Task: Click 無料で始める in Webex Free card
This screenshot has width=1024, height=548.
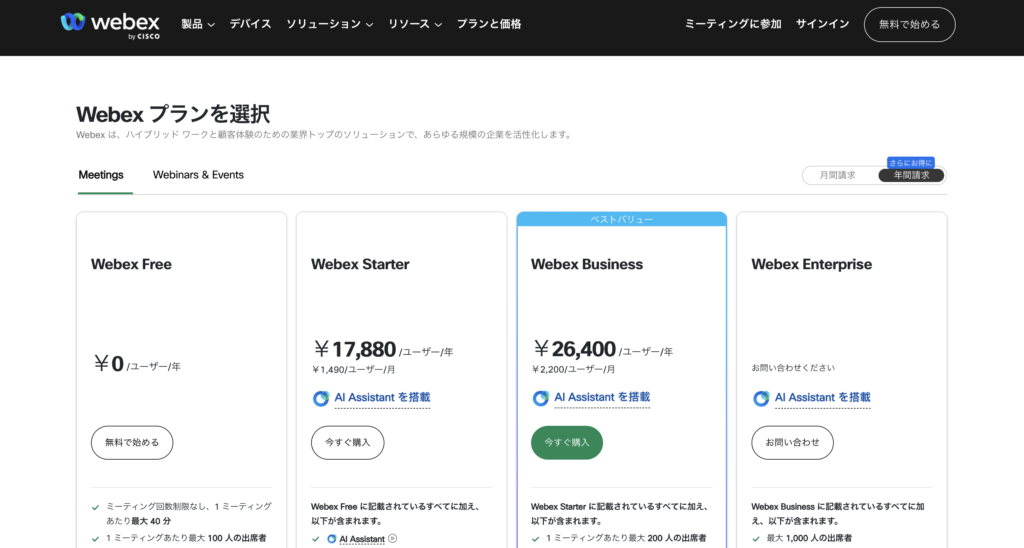Action: tap(132, 443)
